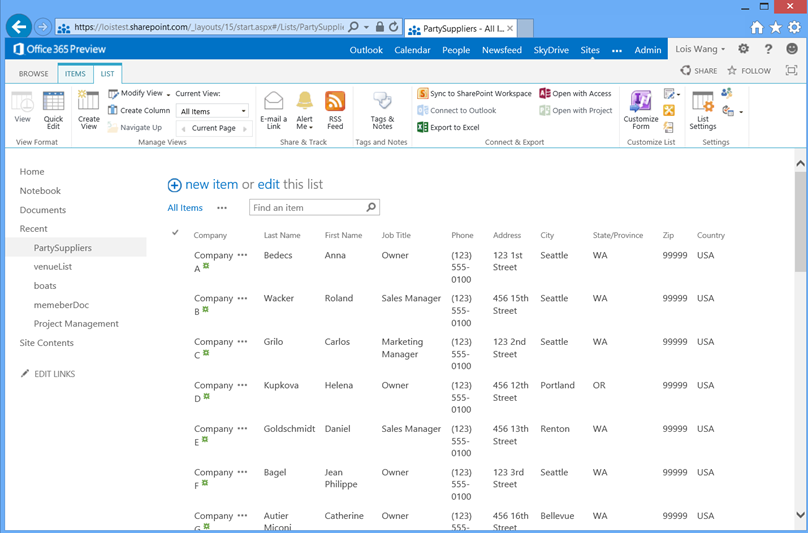Image resolution: width=808 pixels, height=533 pixels.
Task: Click Export to Excel
Action: point(448,127)
